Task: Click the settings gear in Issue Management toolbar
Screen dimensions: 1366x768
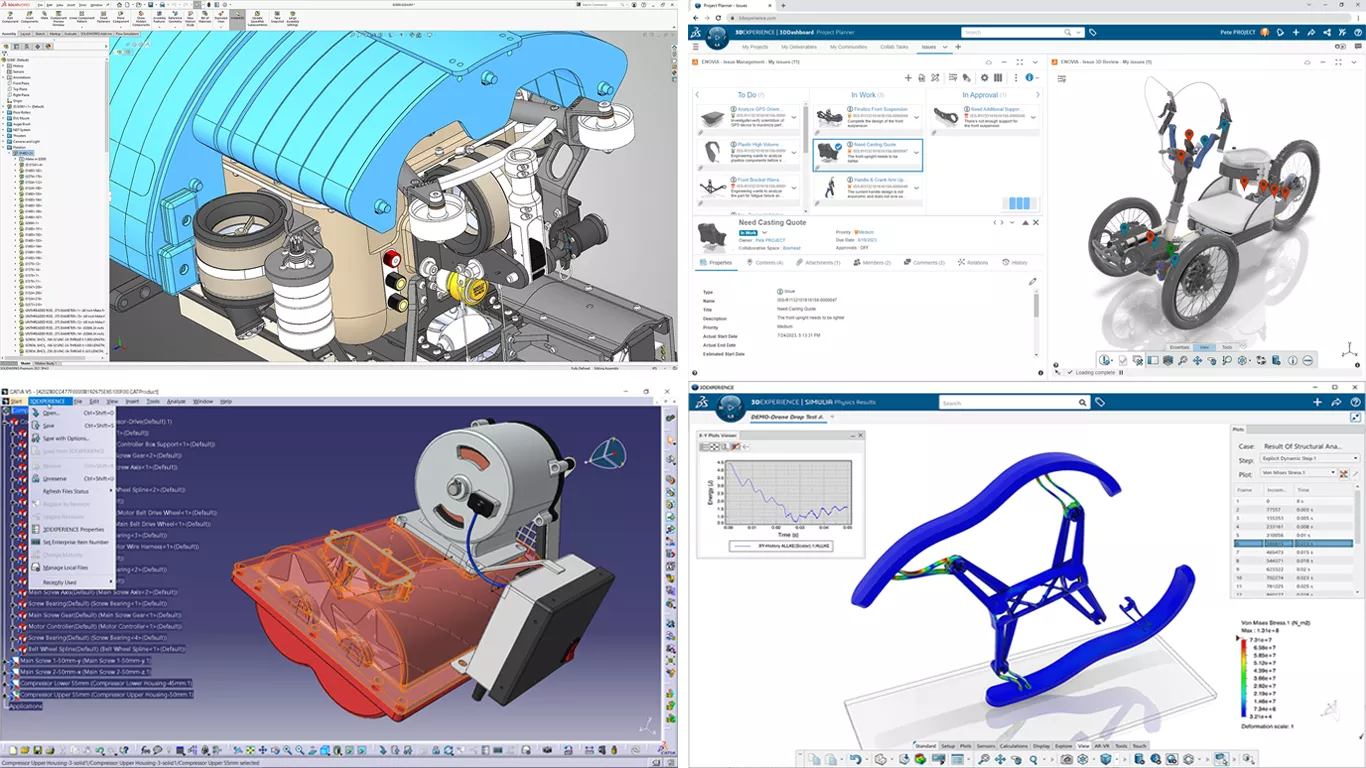Action: point(984,77)
